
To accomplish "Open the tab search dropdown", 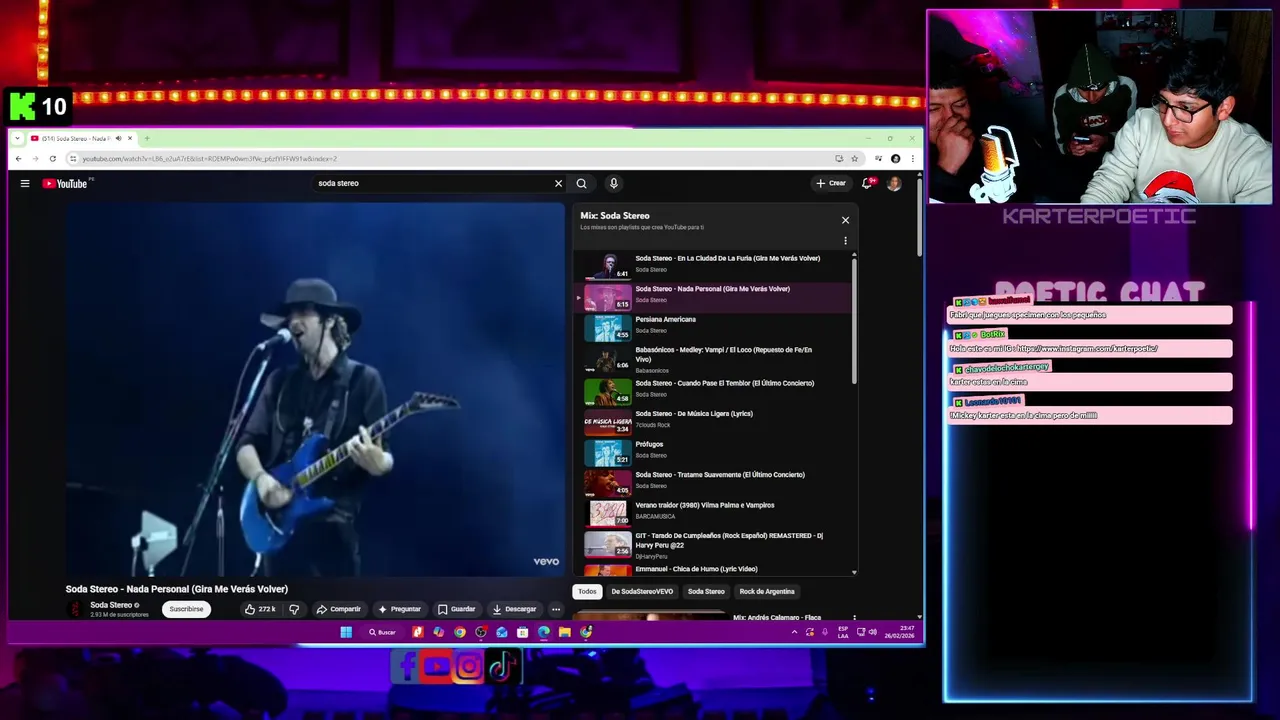I will [17, 138].
